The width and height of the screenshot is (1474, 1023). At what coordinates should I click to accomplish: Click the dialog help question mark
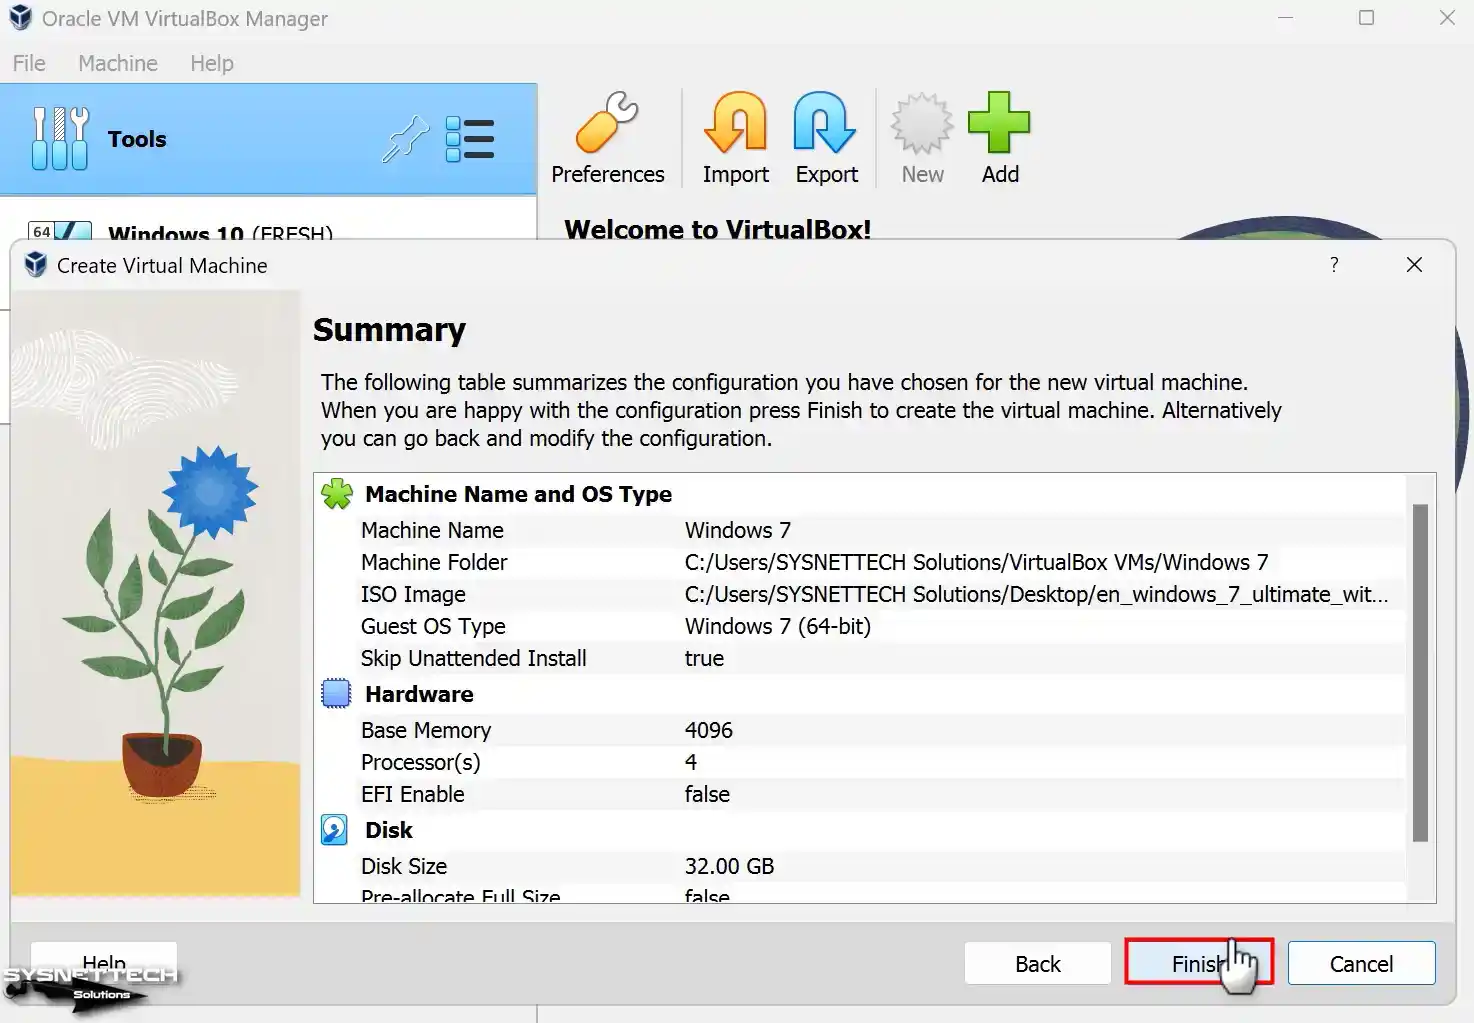tap(1334, 265)
